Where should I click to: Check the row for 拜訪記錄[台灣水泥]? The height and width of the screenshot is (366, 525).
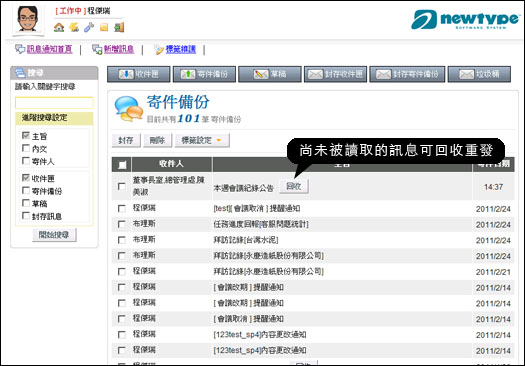[x=122, y=240]
